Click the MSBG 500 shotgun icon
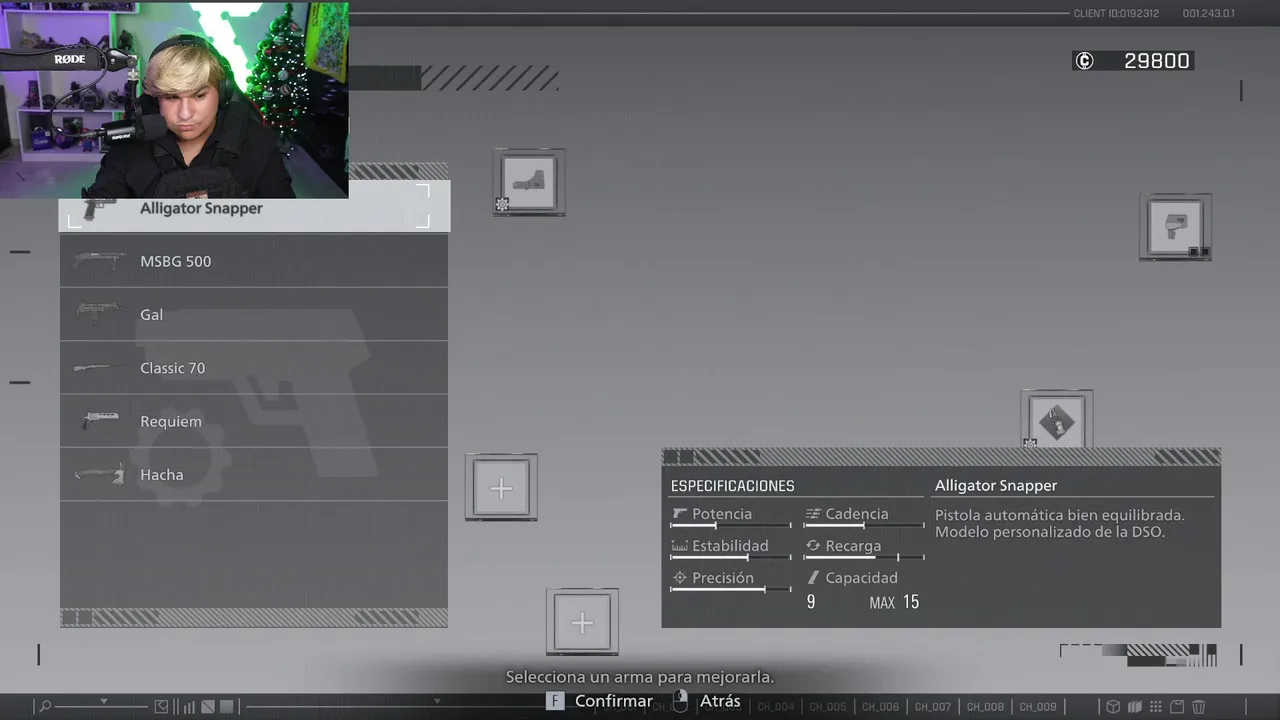Viewport: 1280px width, 720px height. (x=99, y=260)
